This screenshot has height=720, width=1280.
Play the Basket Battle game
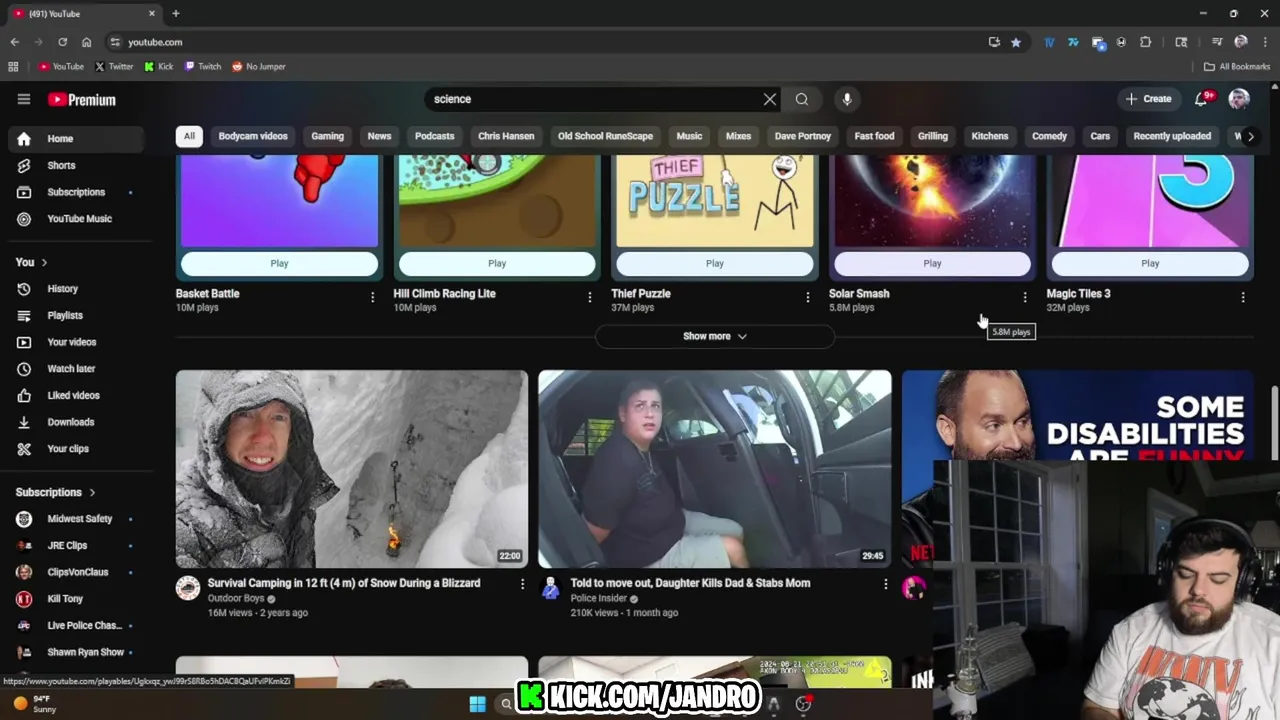pos(279,263)
